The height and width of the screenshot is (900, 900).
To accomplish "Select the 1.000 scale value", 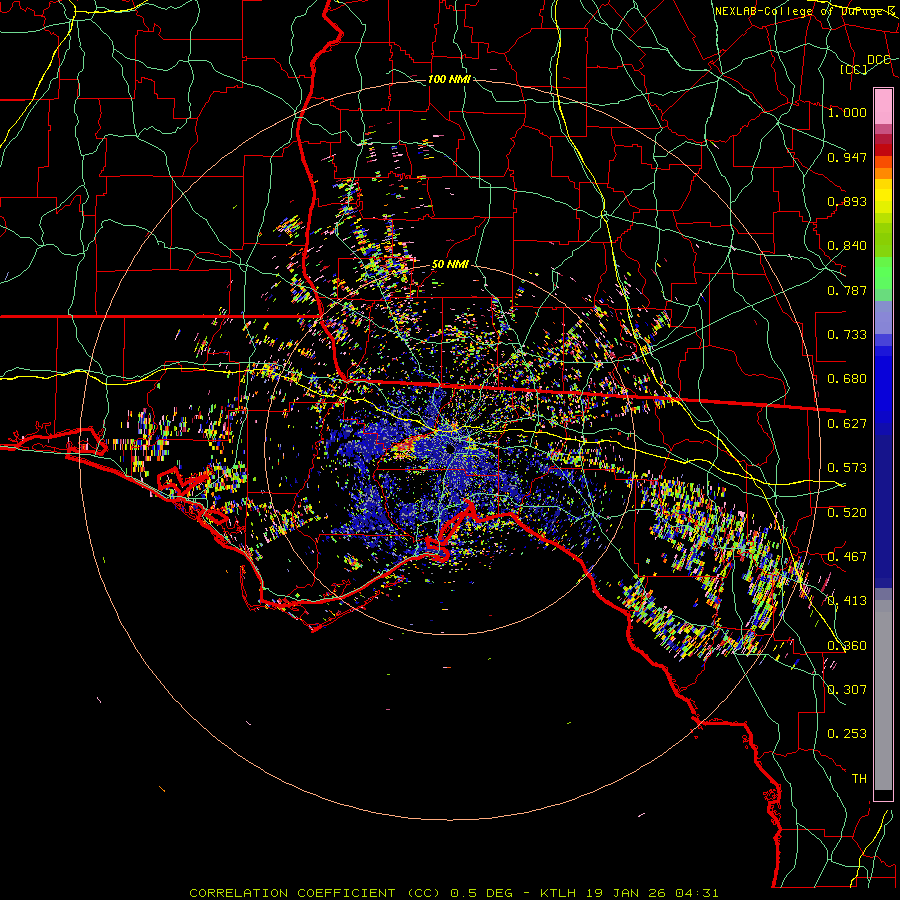I will coord(847,112).
